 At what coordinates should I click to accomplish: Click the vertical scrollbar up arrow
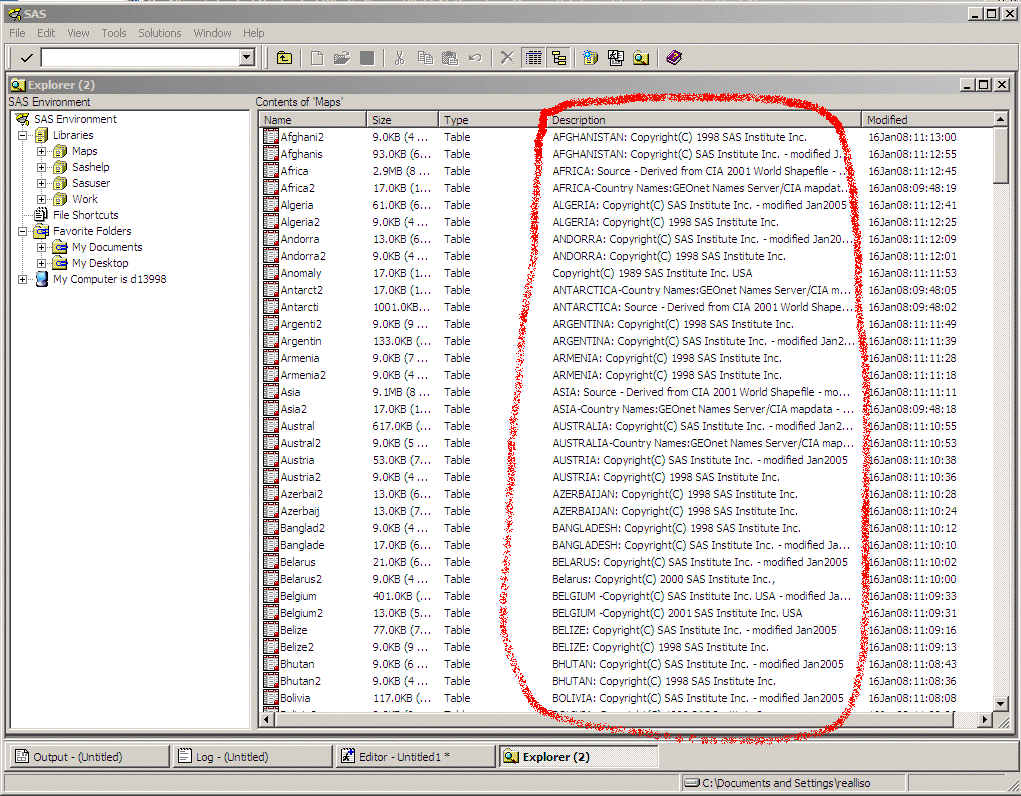[1001, 119]
